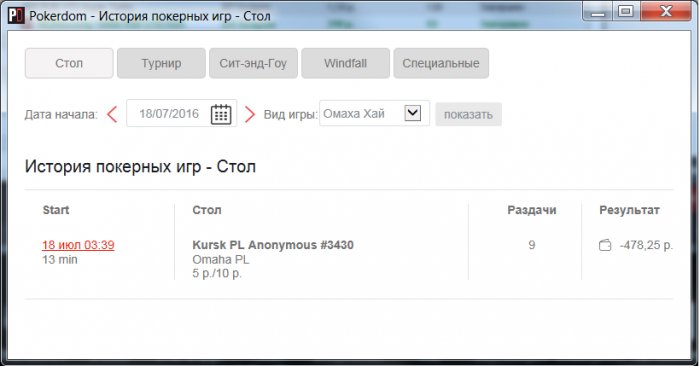The height and width of the screenshot is (366, 700).
Task: Click the Start column header
Action: pyautogui.click(x=56, y=210)
